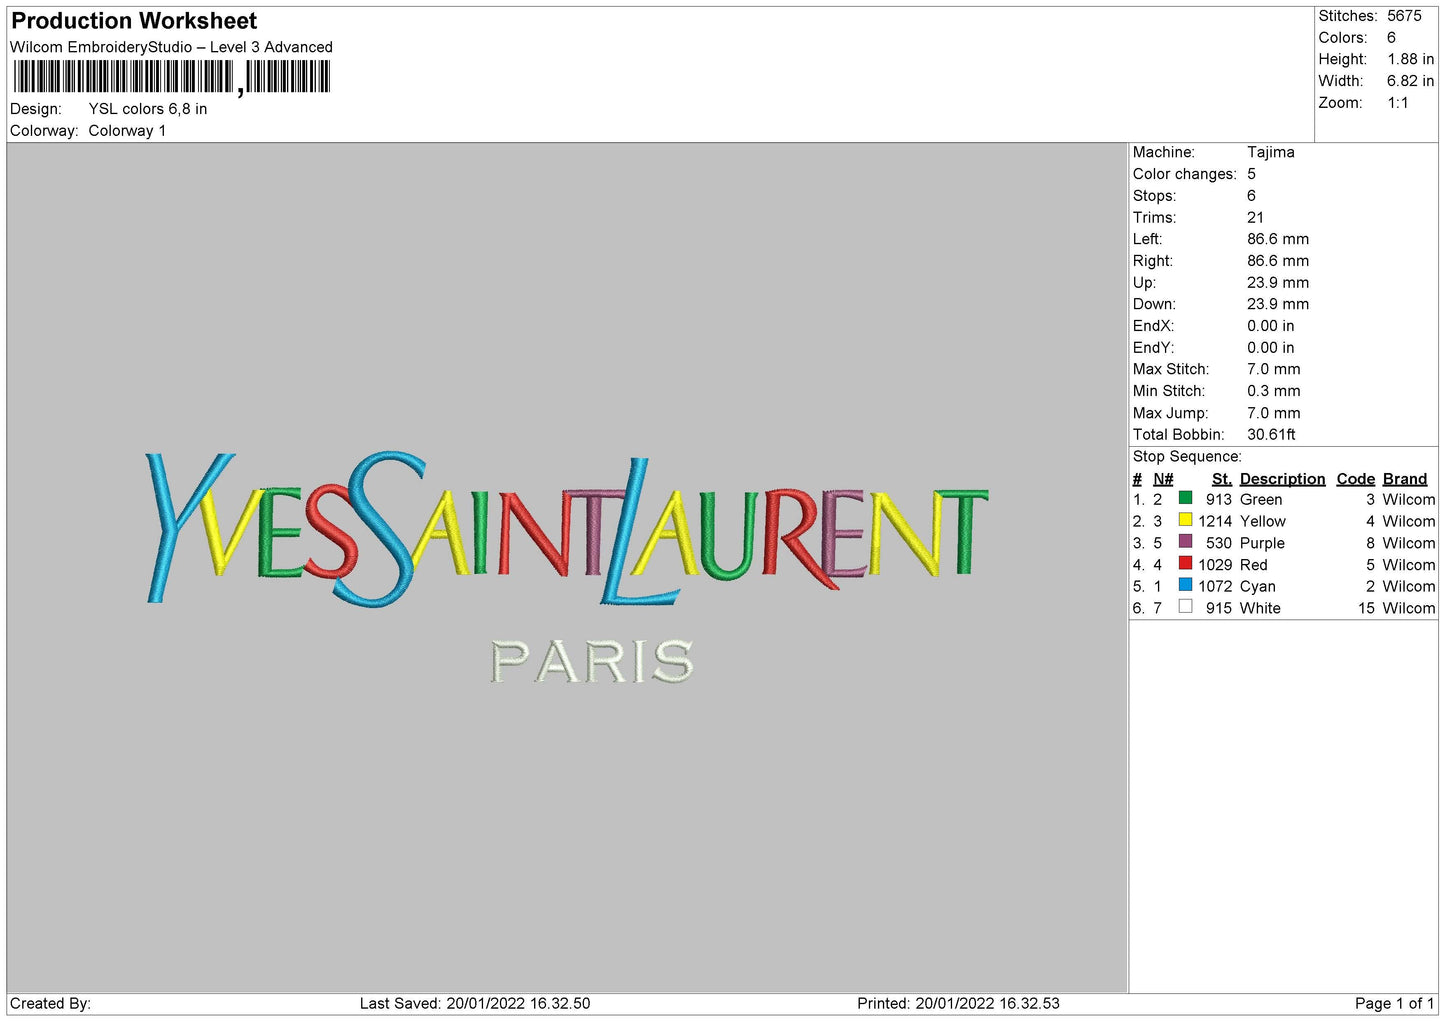Click design name 'YSL colors 6,8 in'
1445x1021 pixels.
coord(148,109)
